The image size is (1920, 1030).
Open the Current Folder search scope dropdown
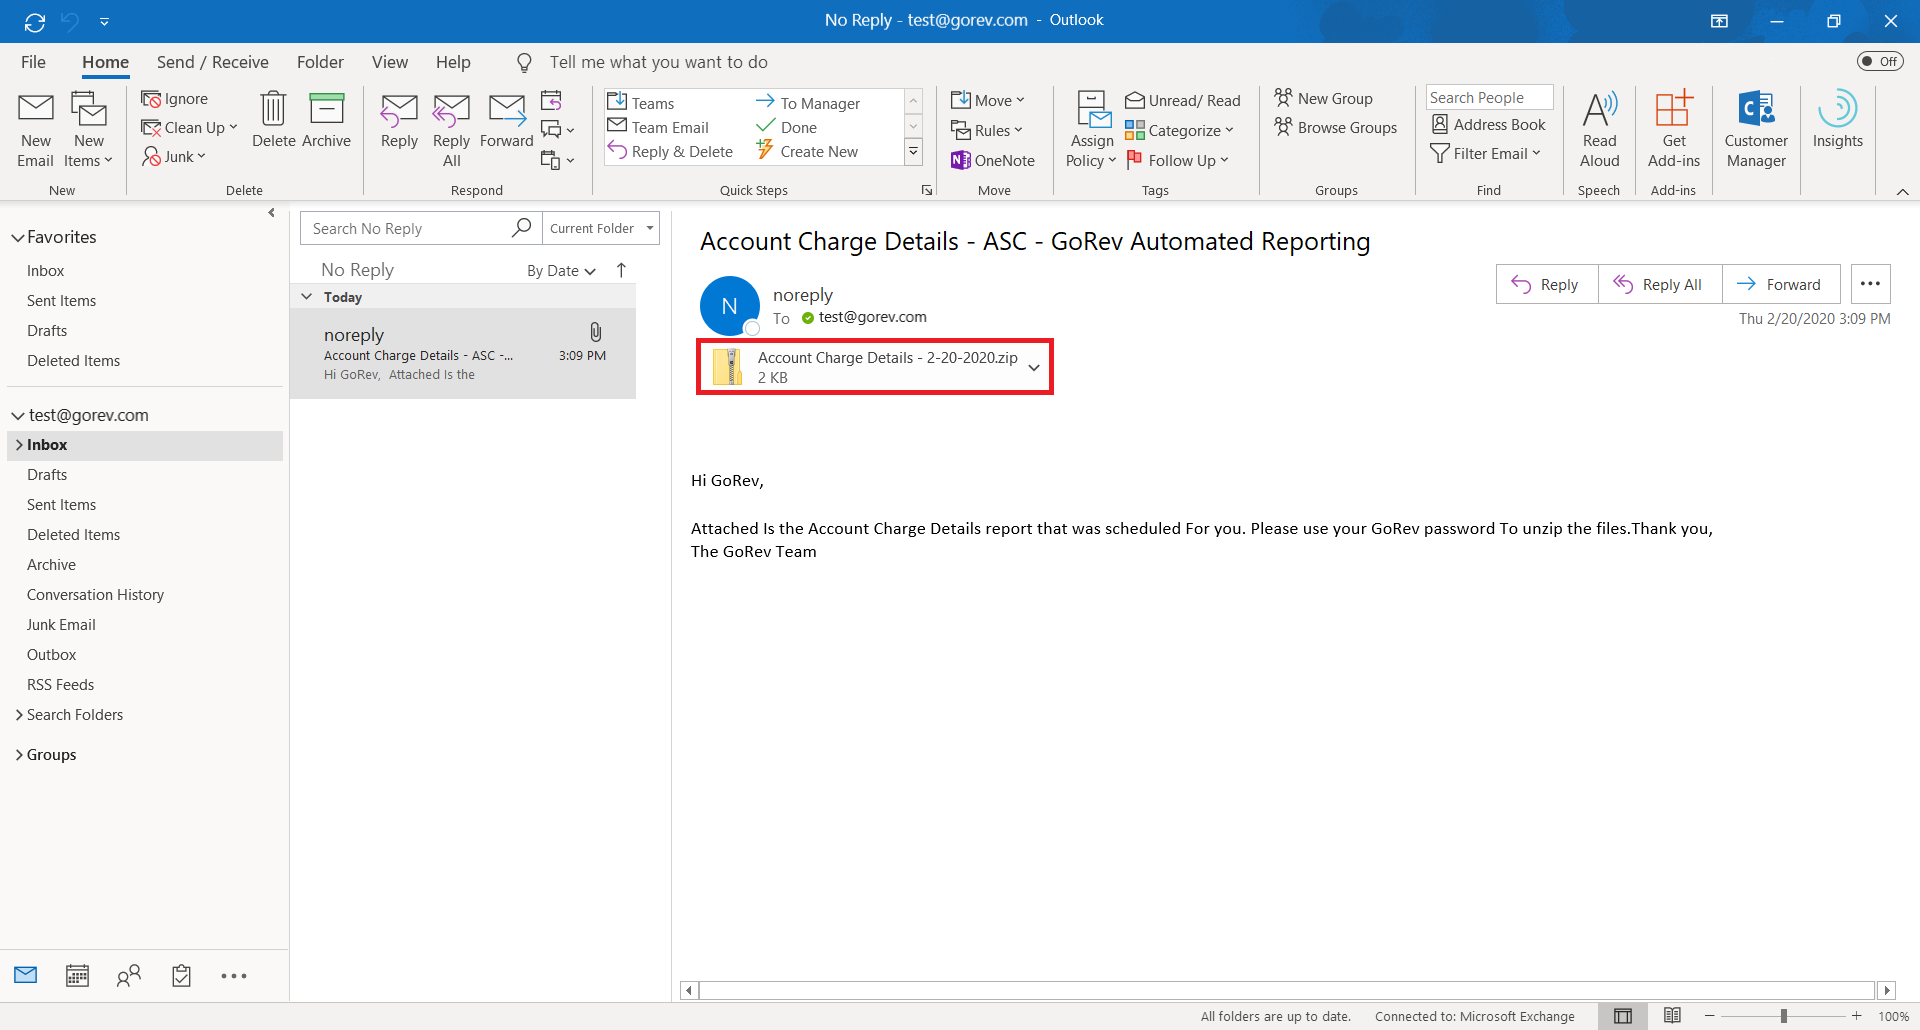[x=601, y=228]
